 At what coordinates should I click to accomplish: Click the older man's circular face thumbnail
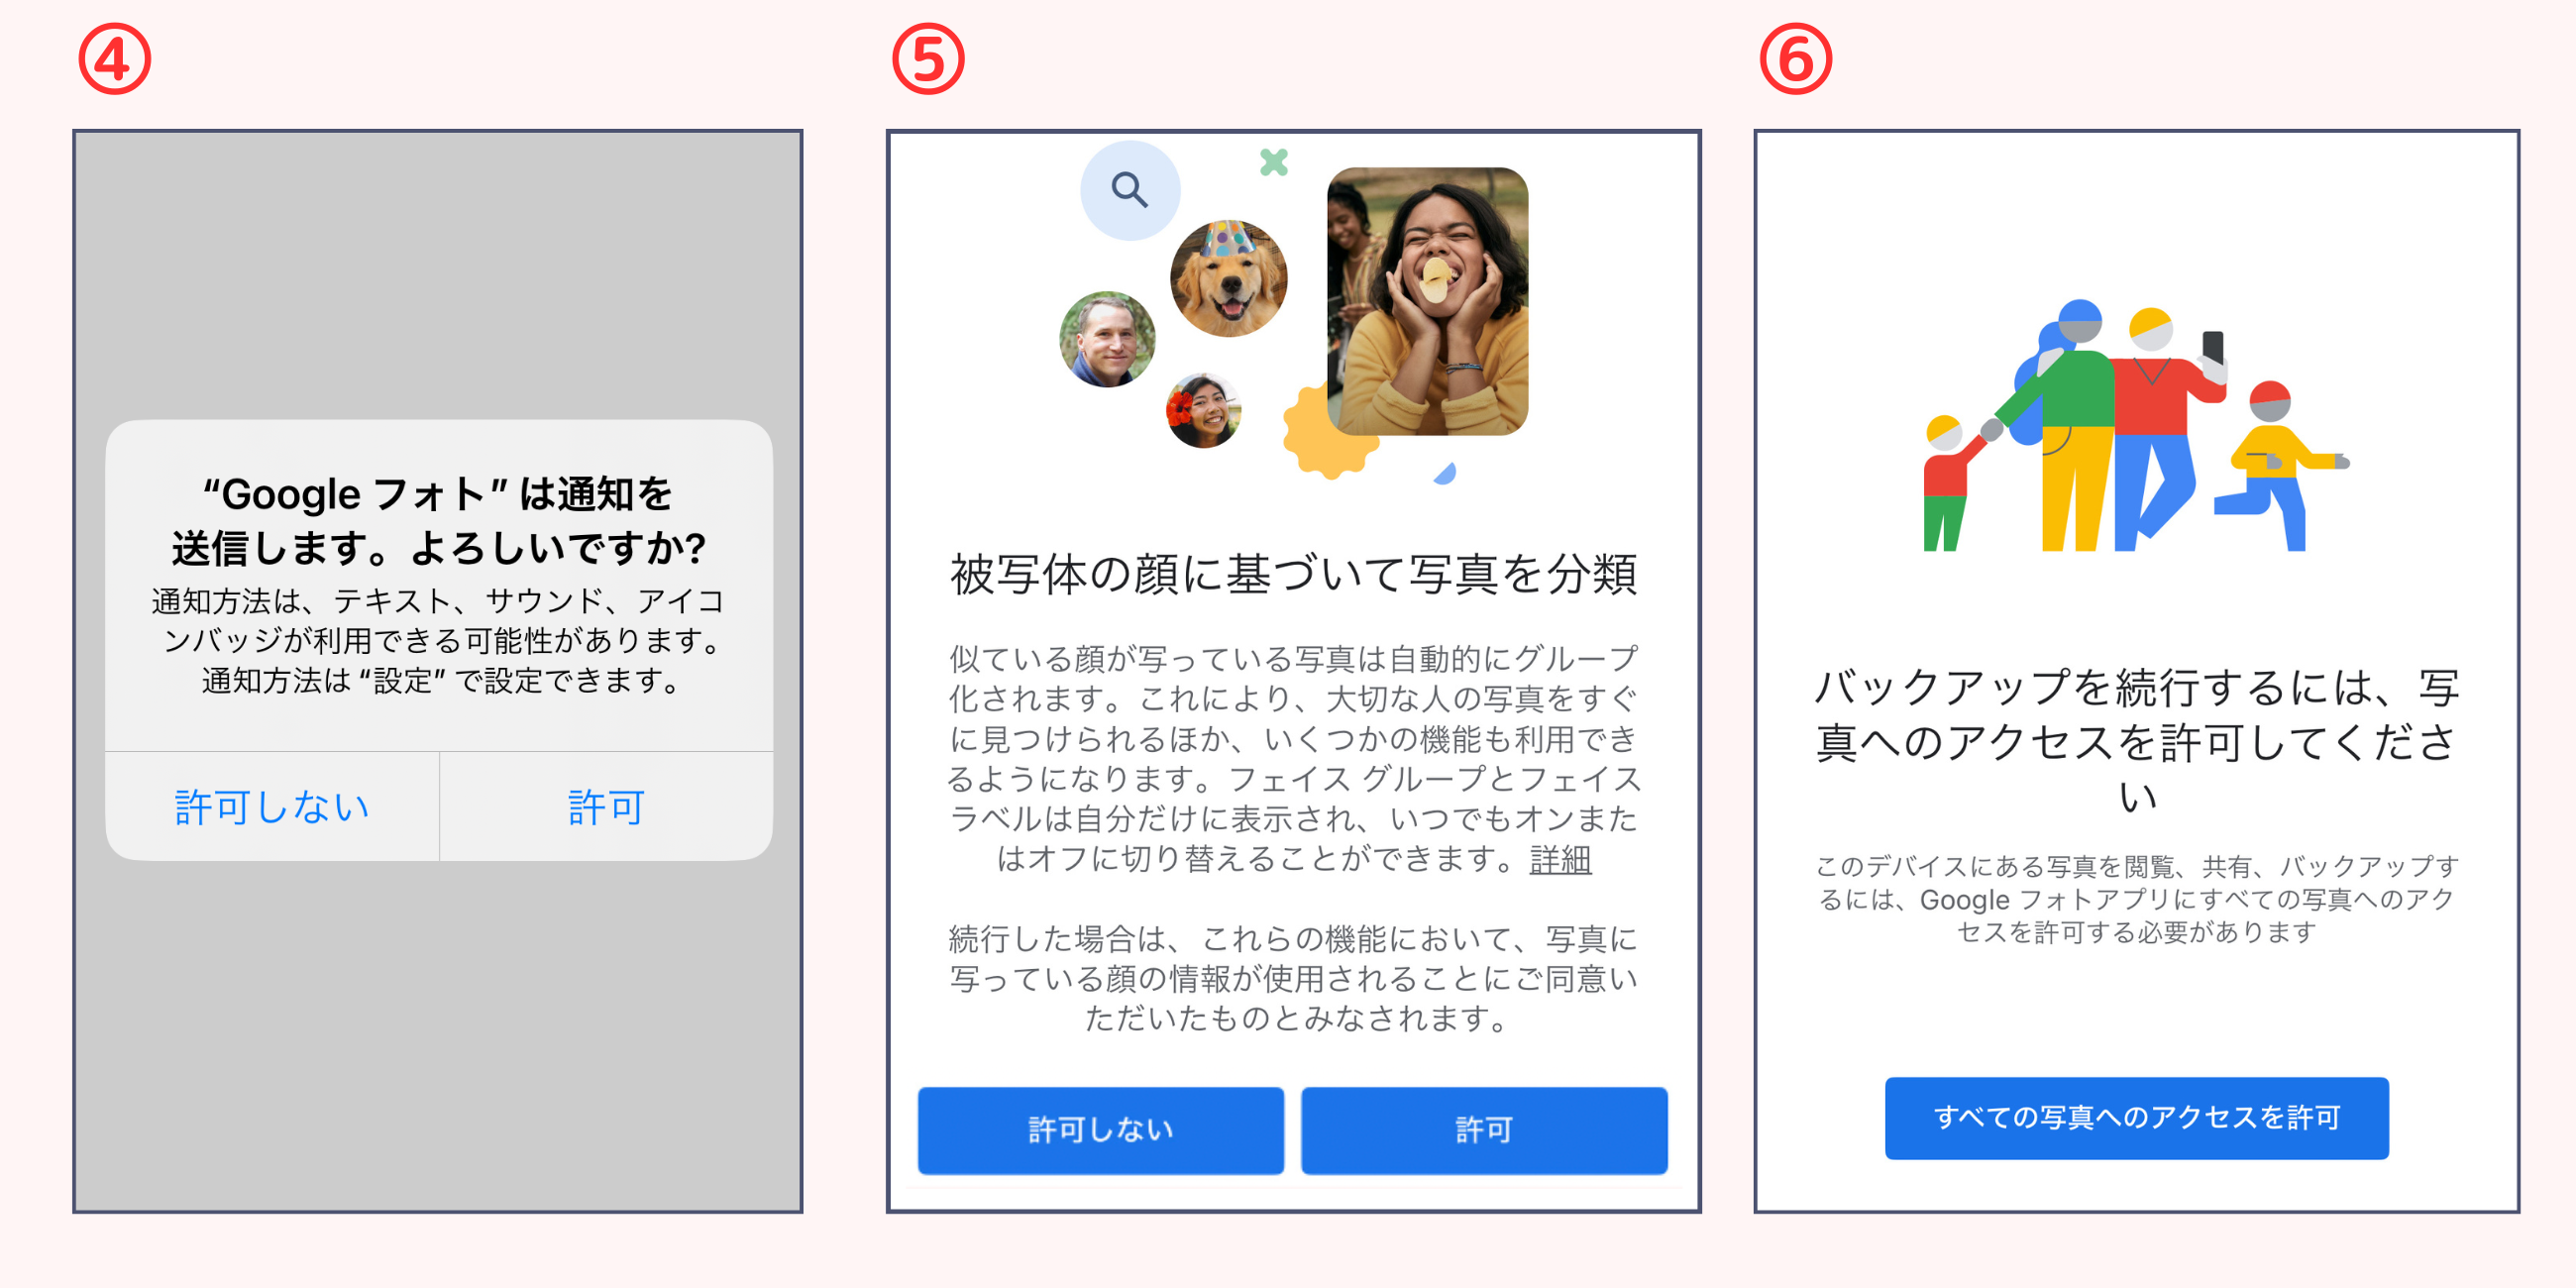[x=1107, y=339]
